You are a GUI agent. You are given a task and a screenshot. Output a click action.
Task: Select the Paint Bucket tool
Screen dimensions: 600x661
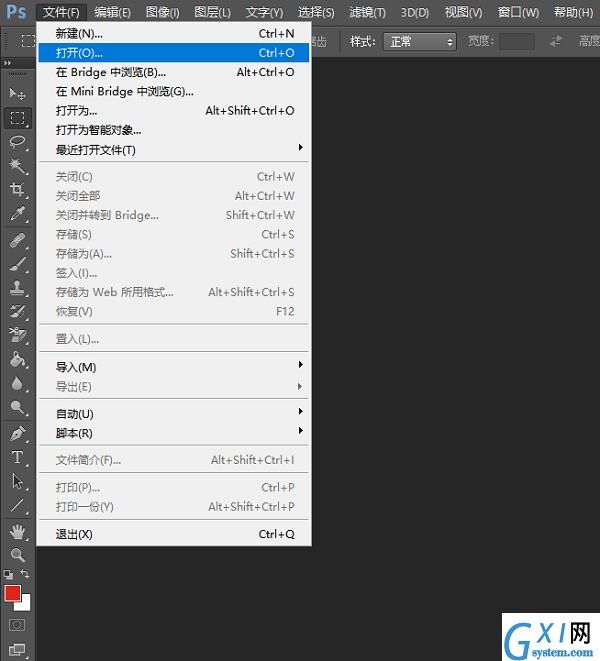17,360
